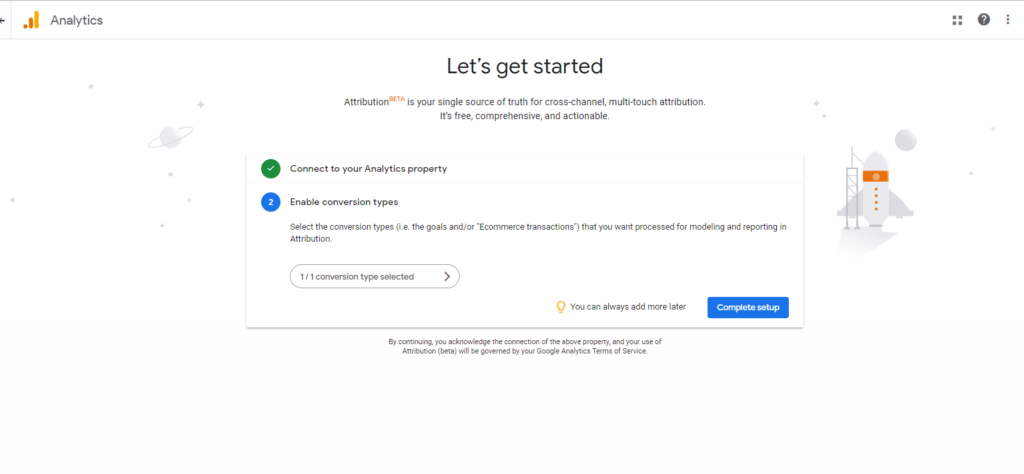Select the 'Enable conversion types' step heading
Image resolution: width=1024 pixels, height=474 pixels.
tap(344, 202)
